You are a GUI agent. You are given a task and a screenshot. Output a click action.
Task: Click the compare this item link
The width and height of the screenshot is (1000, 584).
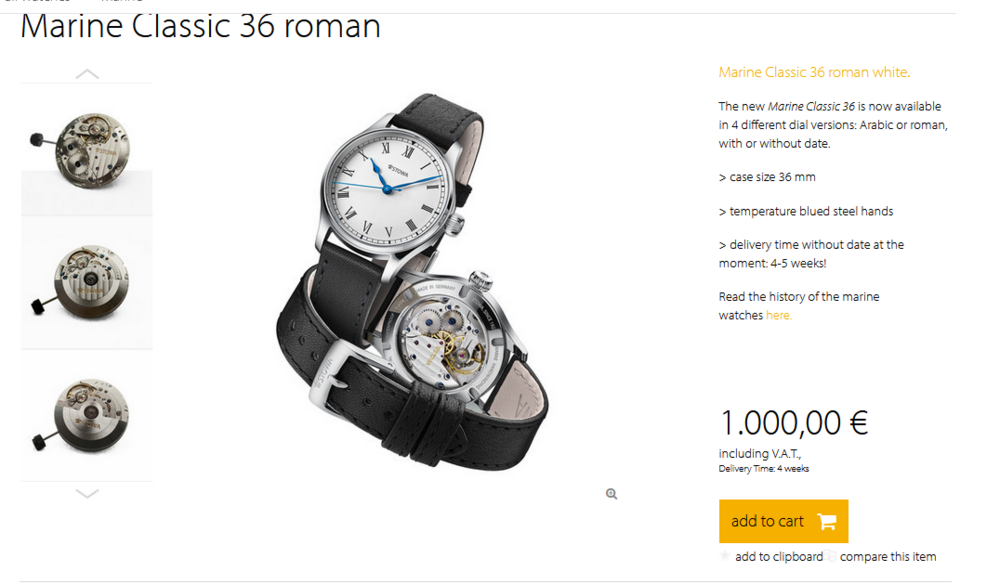(x=888, y=557)
